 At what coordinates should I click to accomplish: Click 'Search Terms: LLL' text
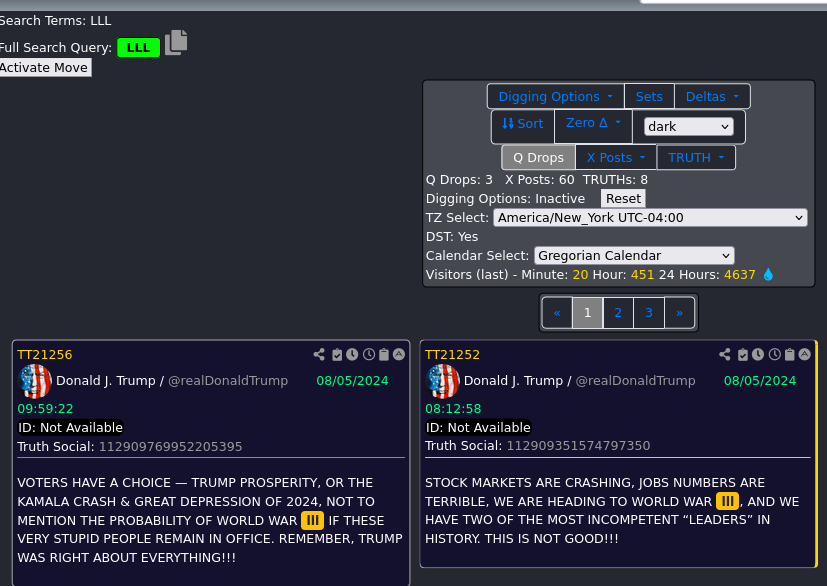pyautogui.click(x=55, y=21)
